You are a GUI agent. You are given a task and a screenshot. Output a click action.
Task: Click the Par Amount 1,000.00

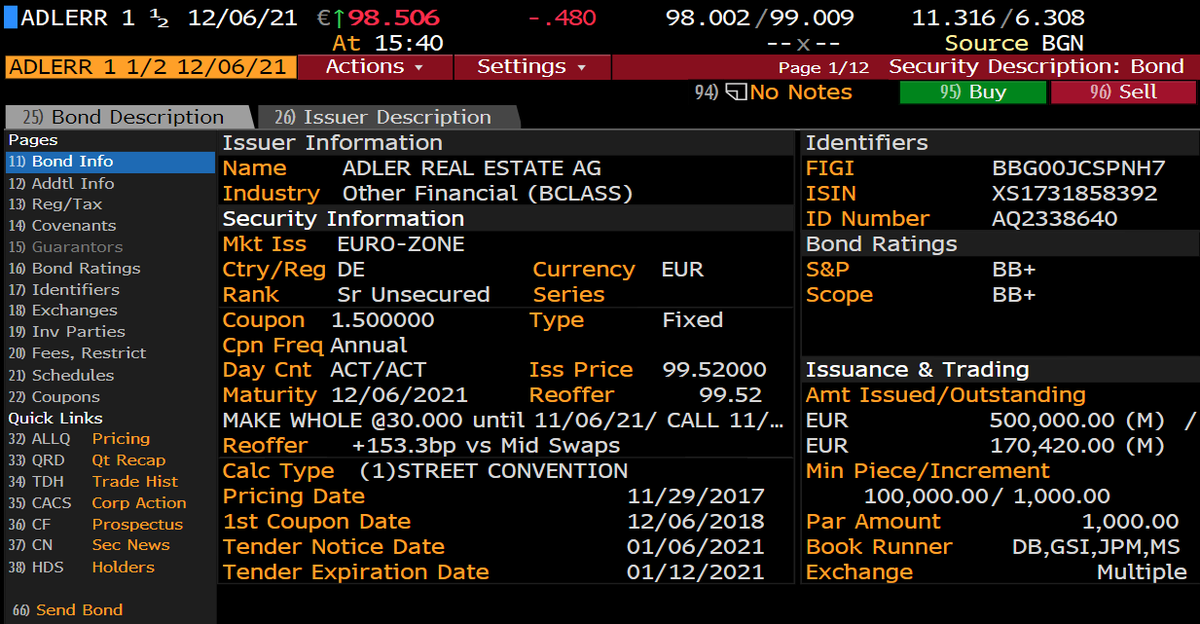tap(1130, 521)
